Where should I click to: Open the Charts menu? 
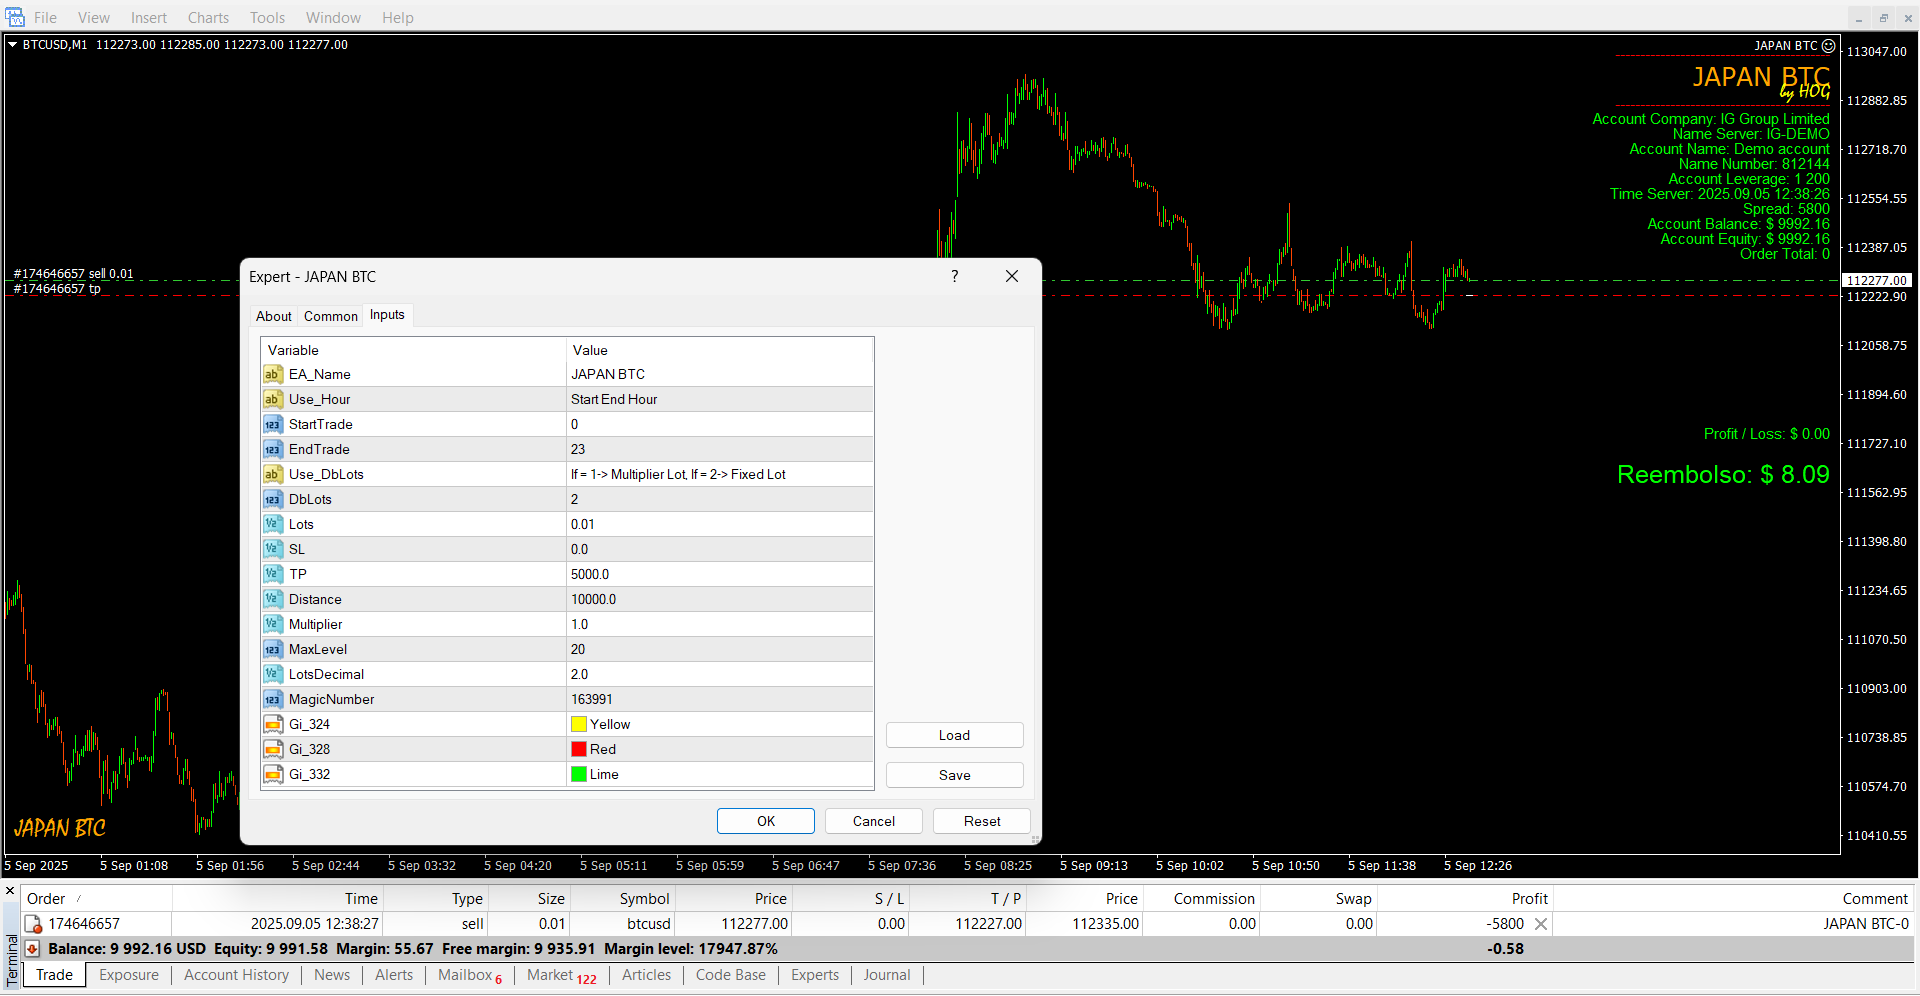208,17
